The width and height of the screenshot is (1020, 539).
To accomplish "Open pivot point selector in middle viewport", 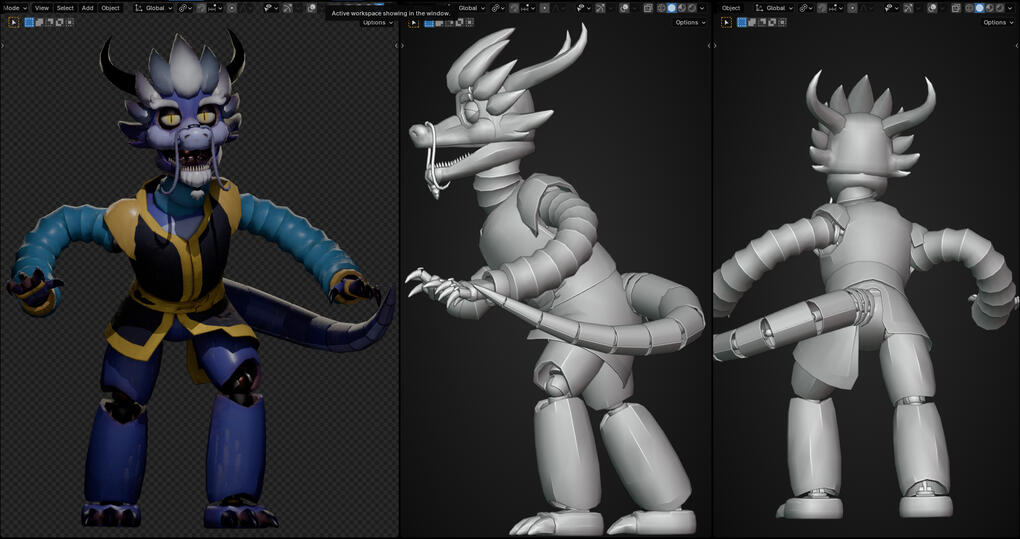I will pyautogui.click(x=498, y=8).
